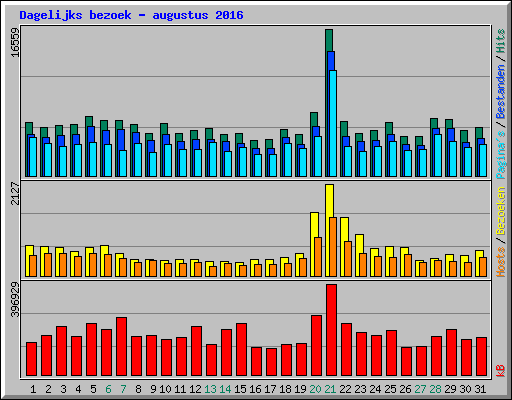
Task: Click the red "kB" legend label
Action: click(501, 371)
